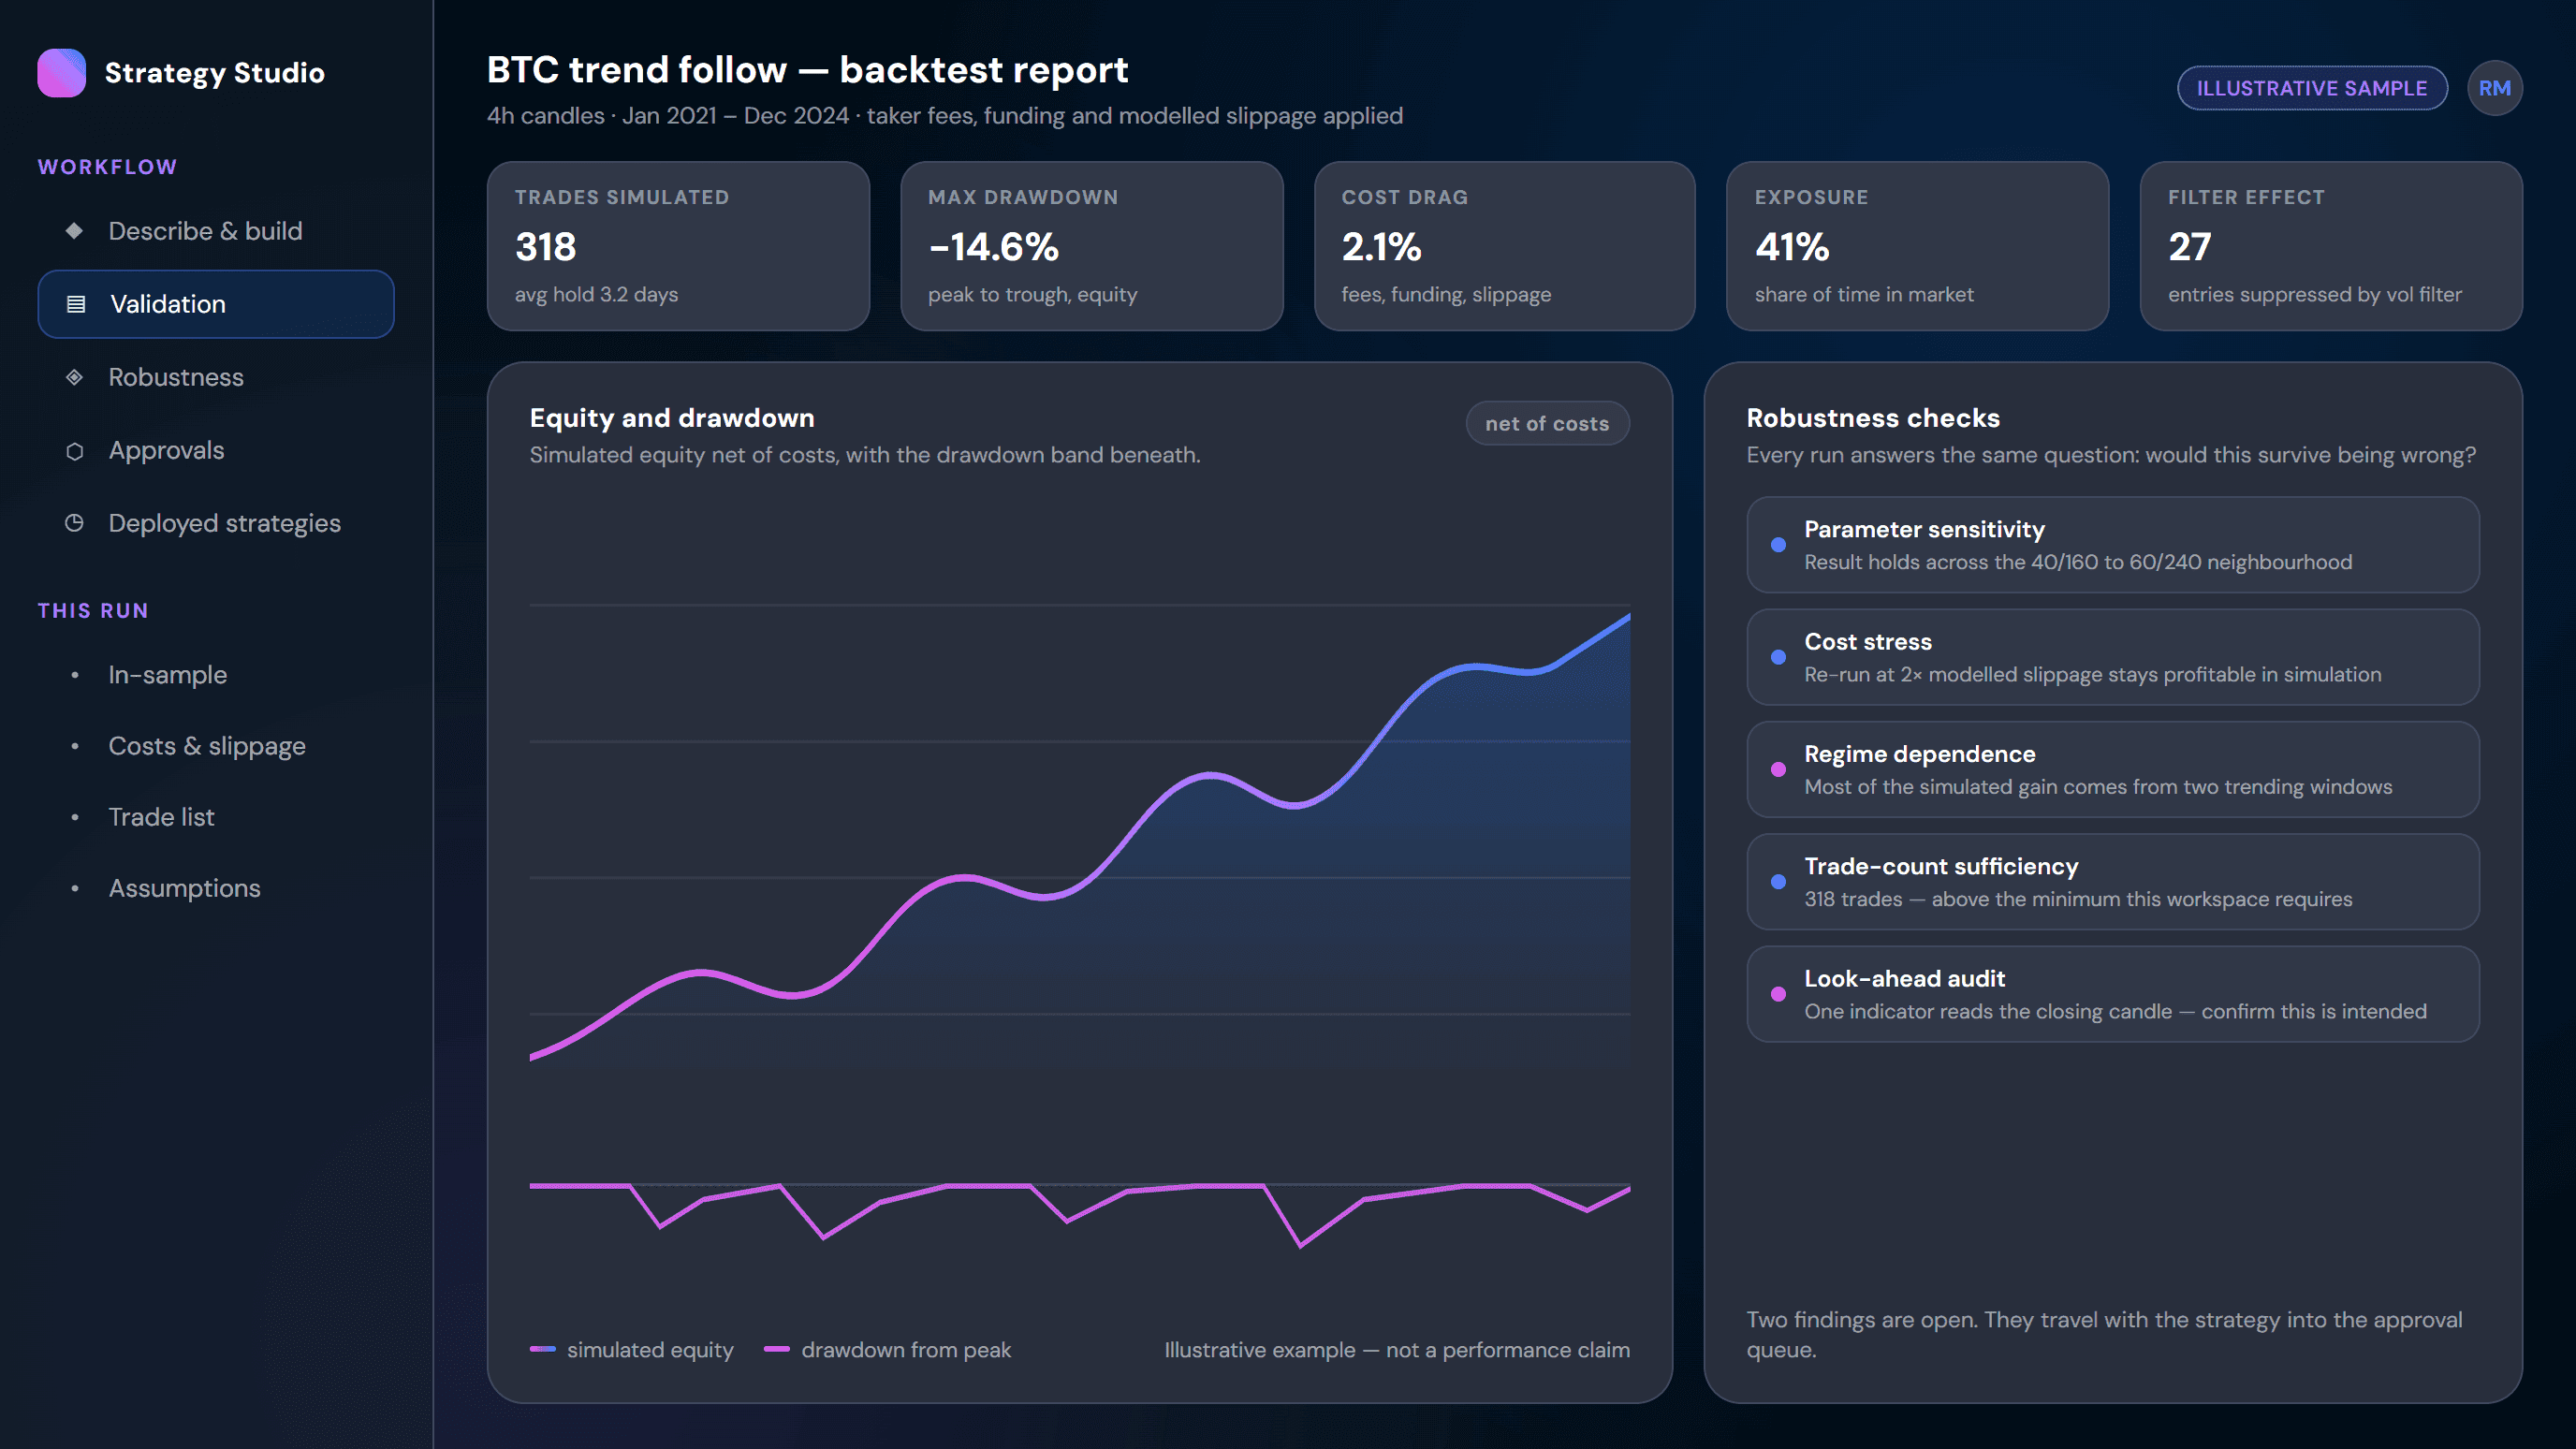Click the simulated equity legend swatch
The width and height of the screenshot is (2576, 1449).
543,1349
